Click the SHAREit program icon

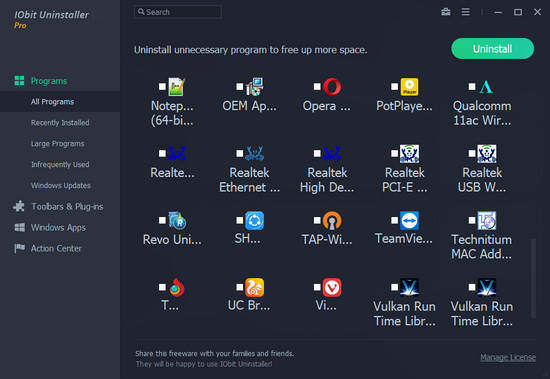point(254,220)
